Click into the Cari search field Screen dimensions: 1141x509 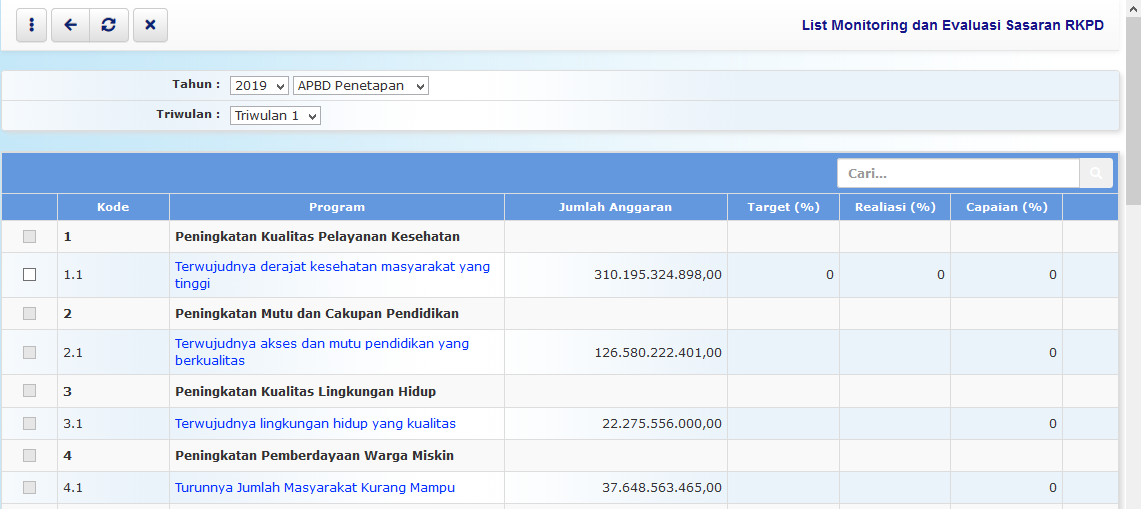(957, 174)
